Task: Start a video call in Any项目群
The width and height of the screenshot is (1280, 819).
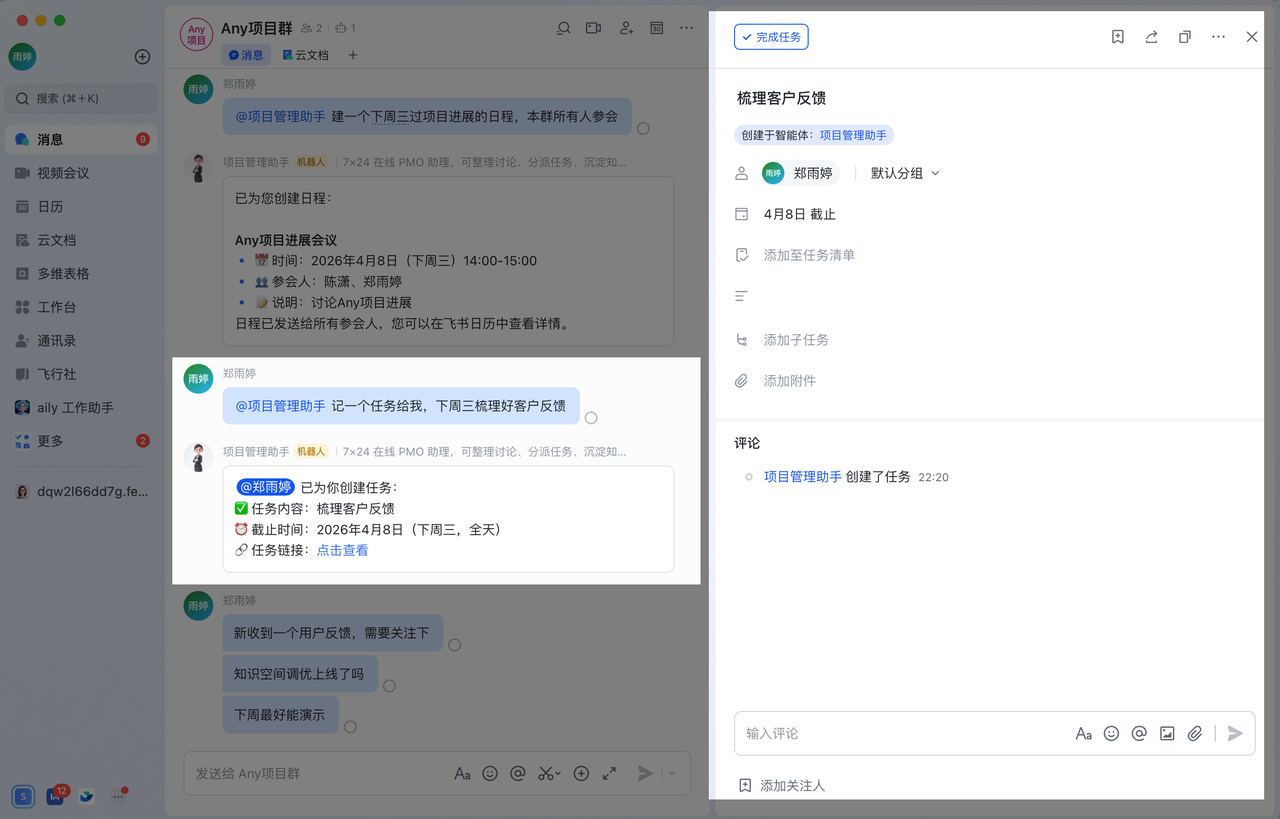Action: click(x=593, y=28)
